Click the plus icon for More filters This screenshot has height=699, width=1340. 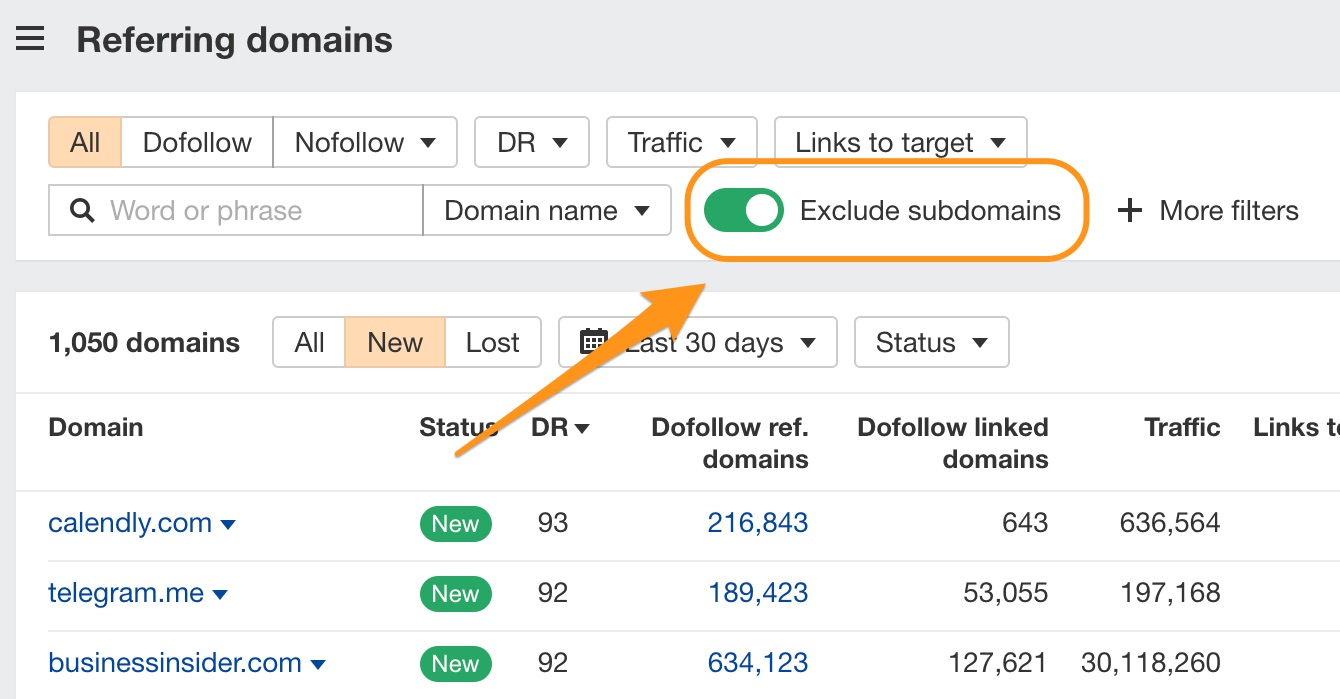1129,211
